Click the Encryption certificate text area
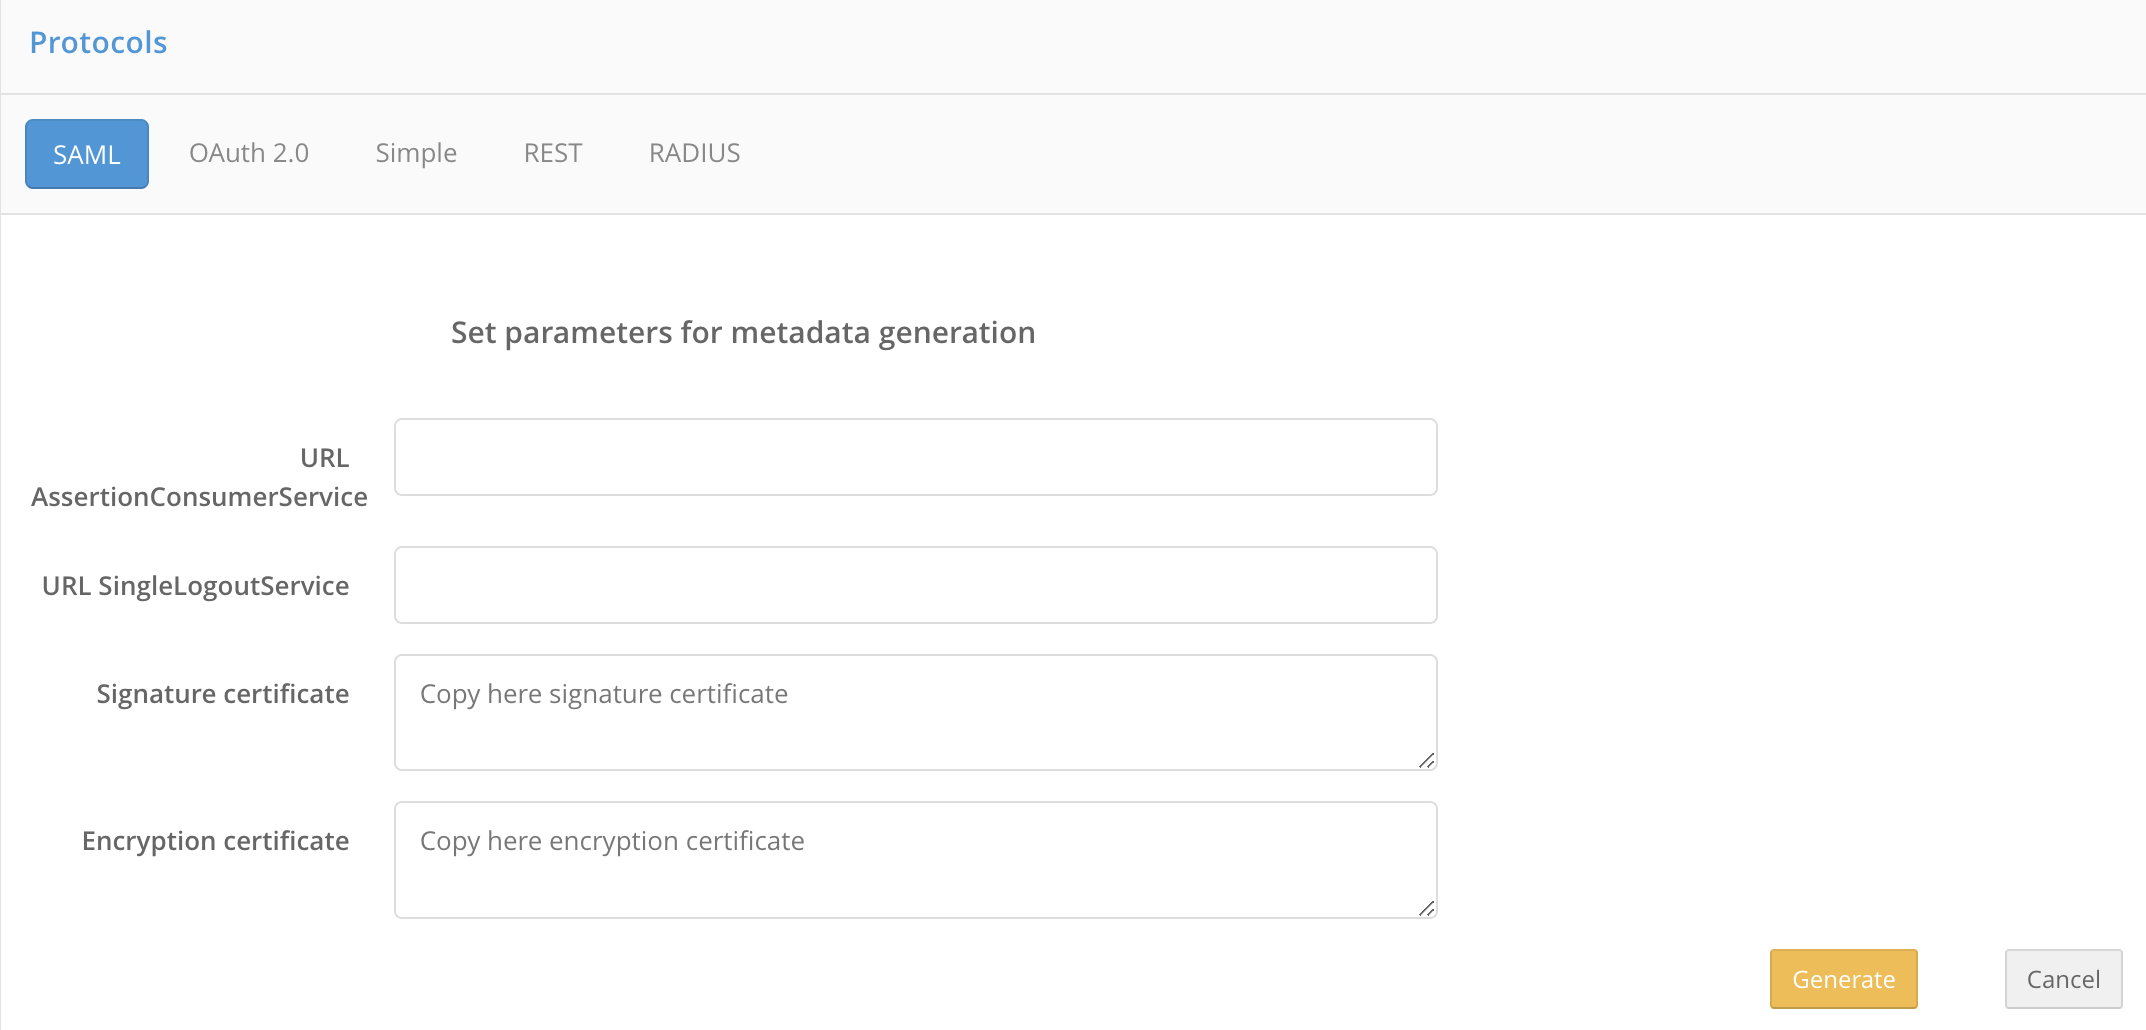The width and height of the screenshot is (2146, 1030). [916, 860]
